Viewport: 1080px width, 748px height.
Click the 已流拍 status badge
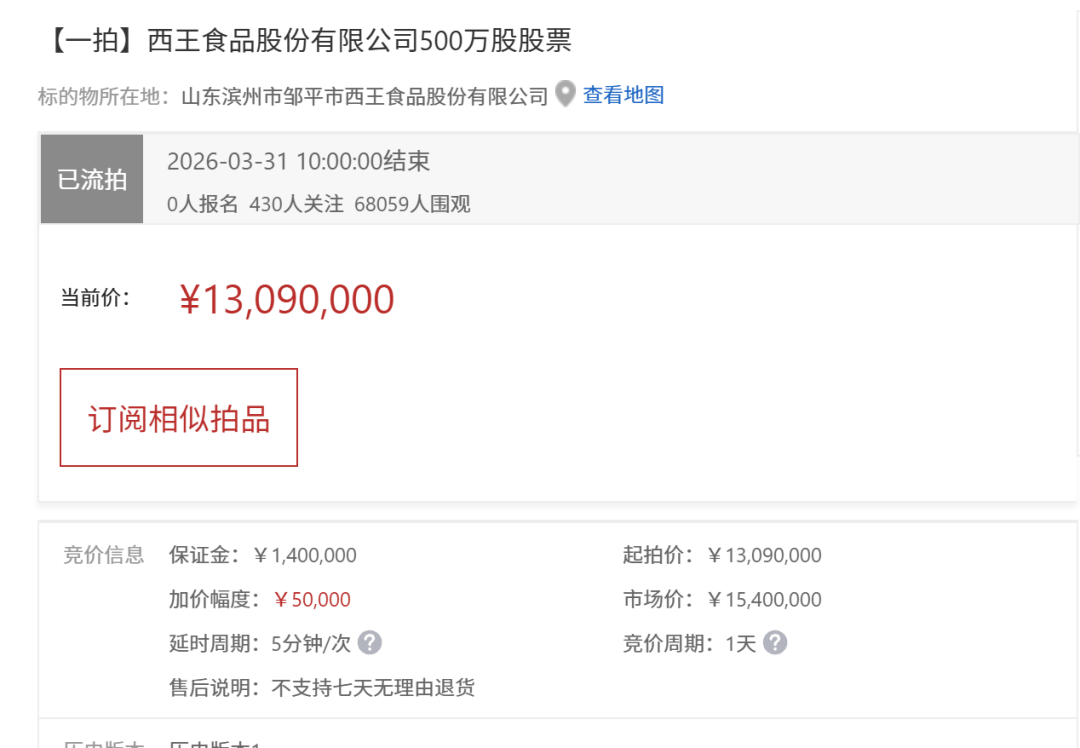tap(92, 180)
